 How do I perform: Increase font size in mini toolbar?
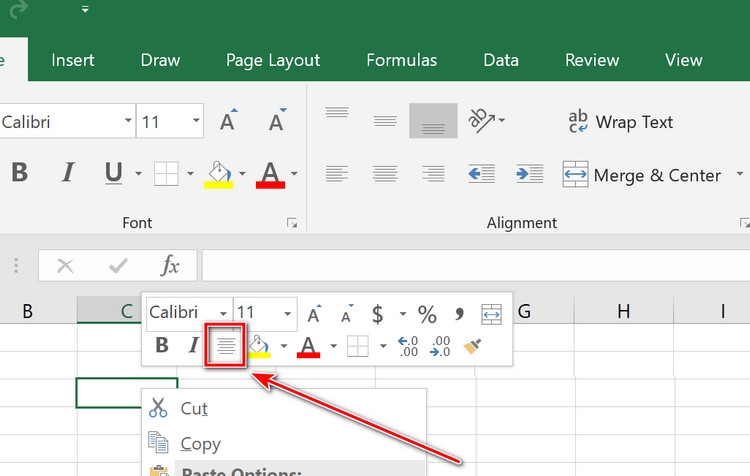(314, 313)
